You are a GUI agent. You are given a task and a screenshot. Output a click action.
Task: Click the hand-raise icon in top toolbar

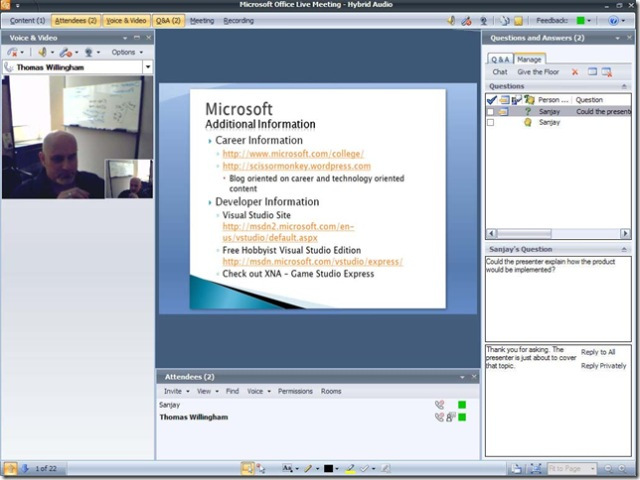[504, 20]
